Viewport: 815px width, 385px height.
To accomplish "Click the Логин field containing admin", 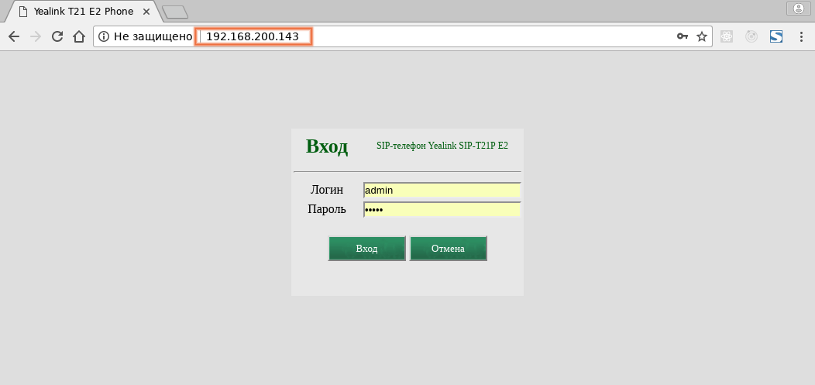I will pos(442,190).
